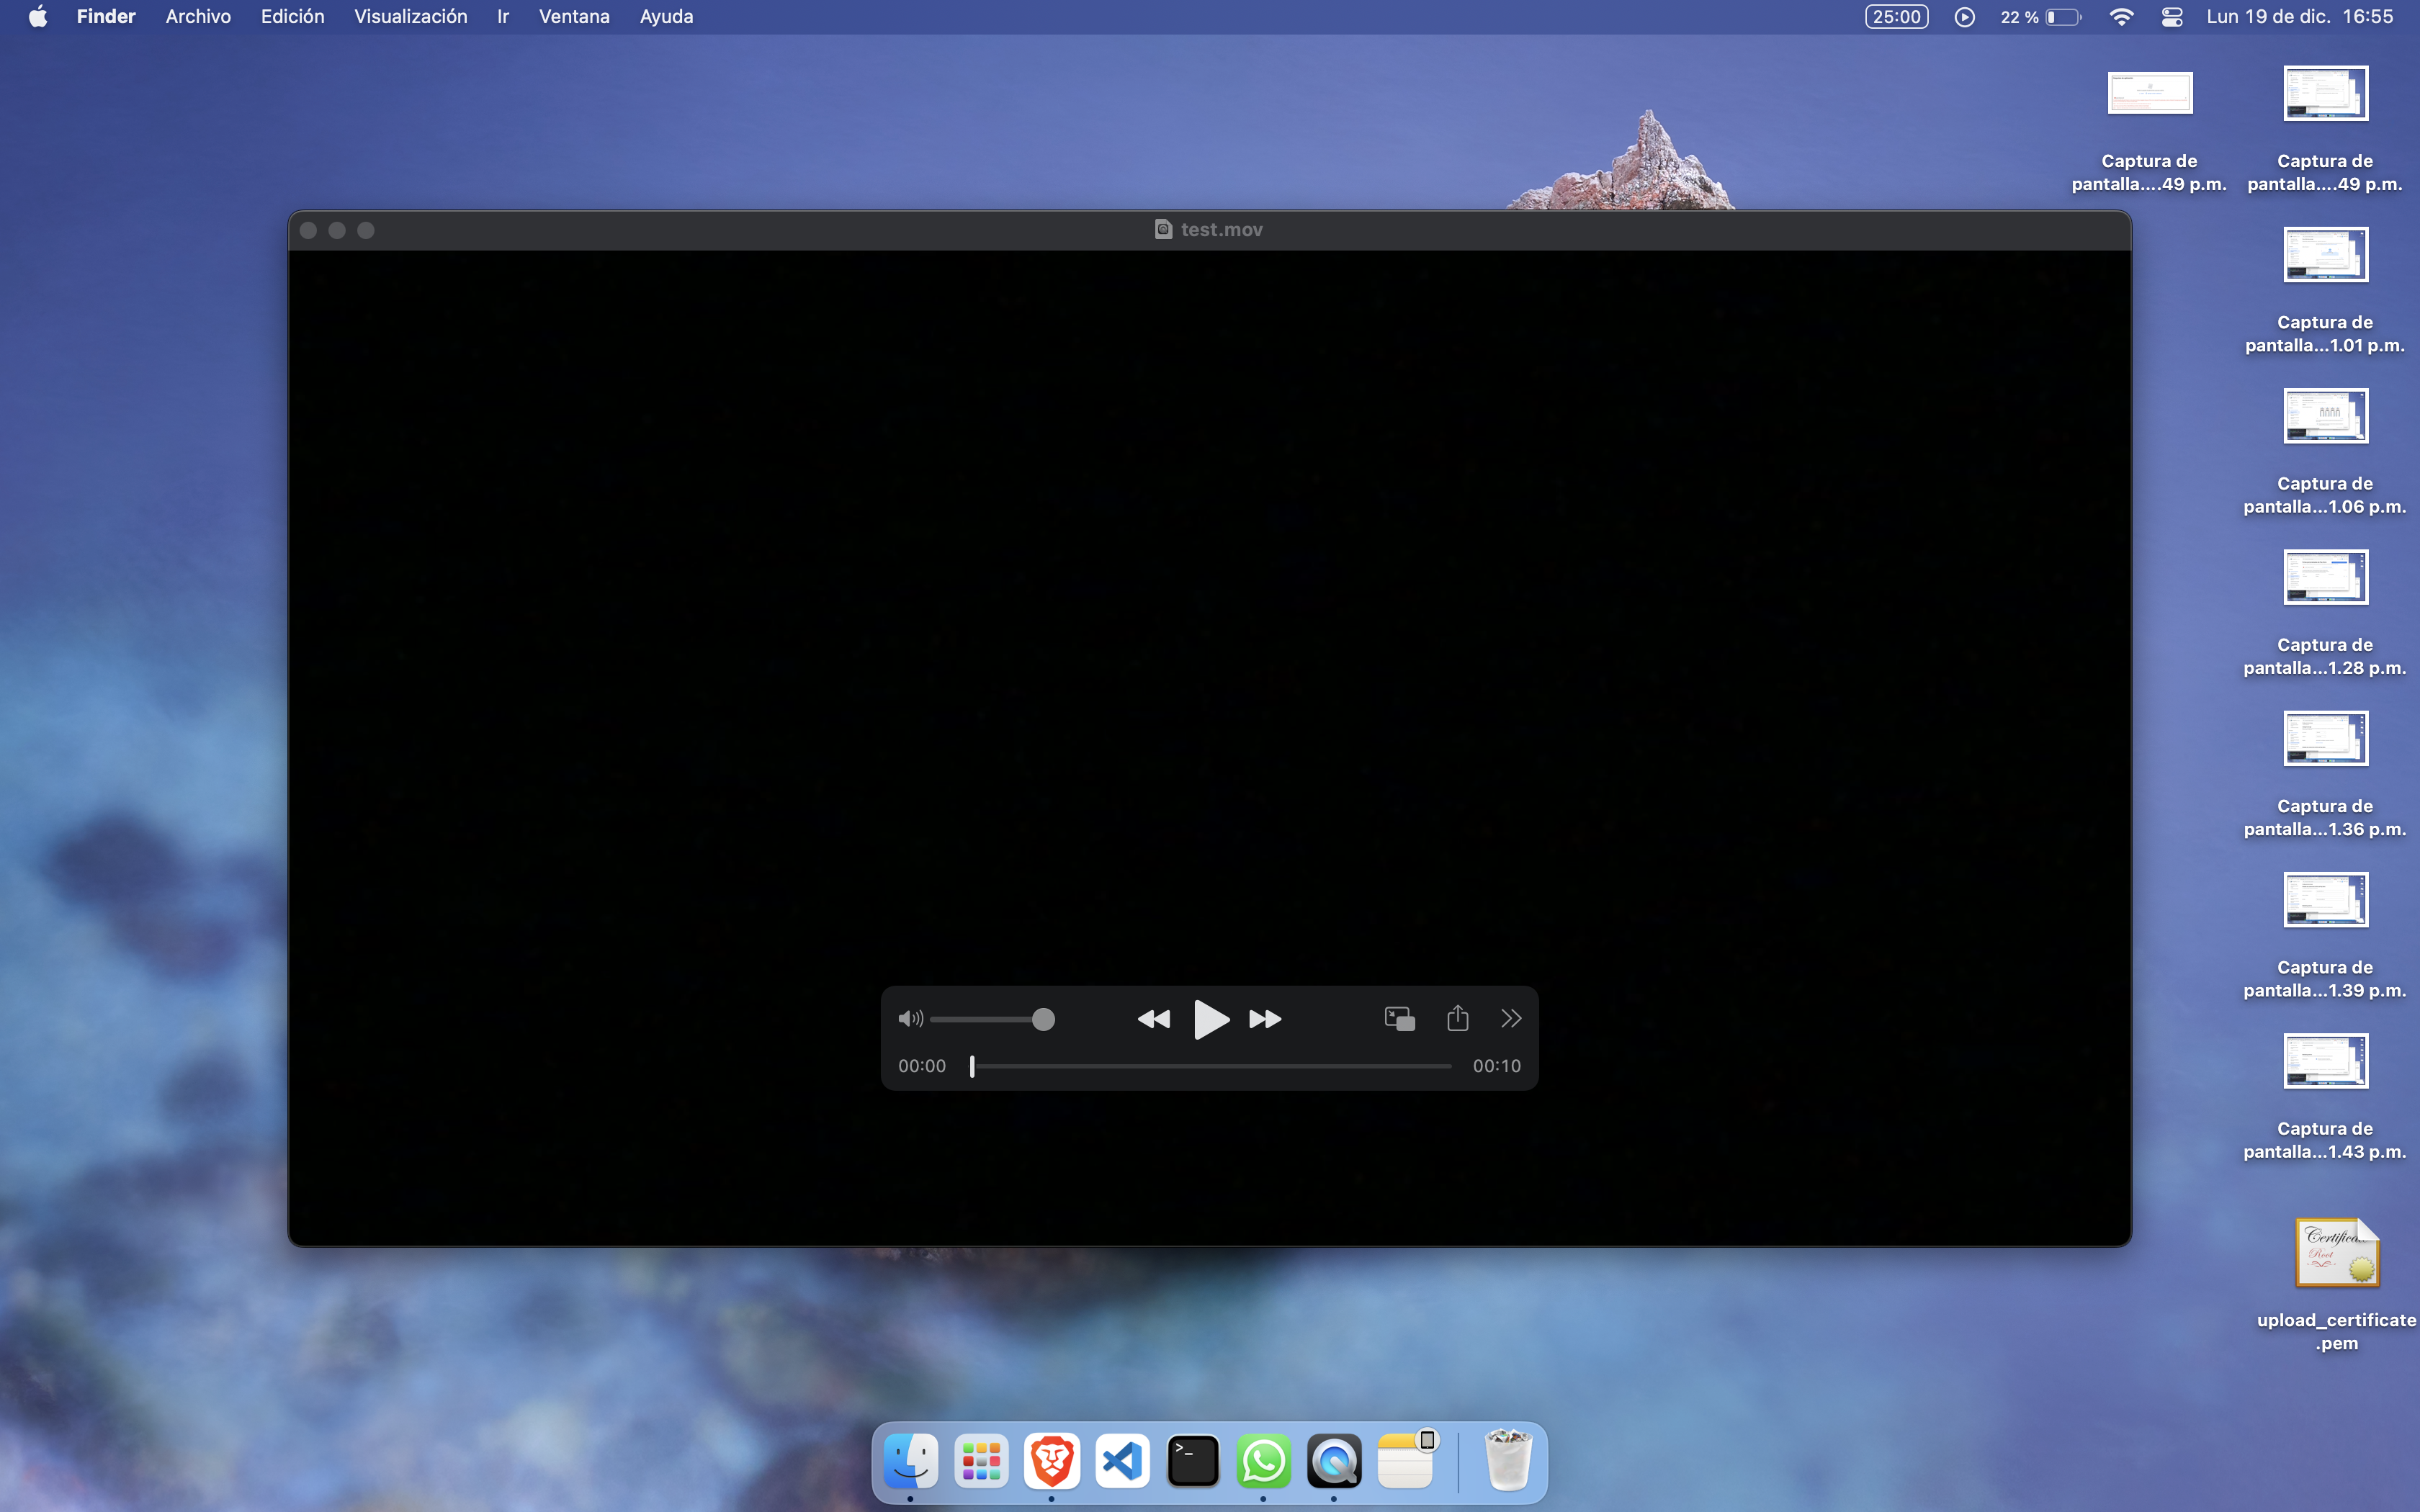
Task: Open the Ayuda menu
Action: (666, 17)
